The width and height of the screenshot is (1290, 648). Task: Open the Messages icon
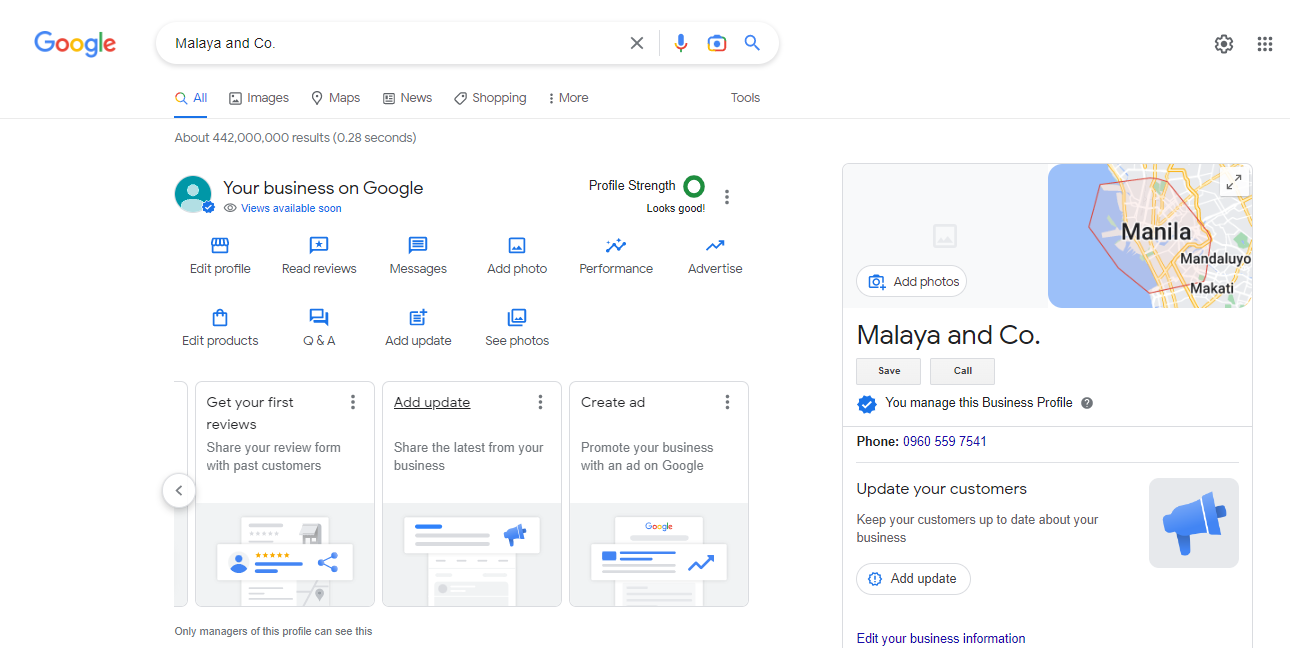click(418, 246)
